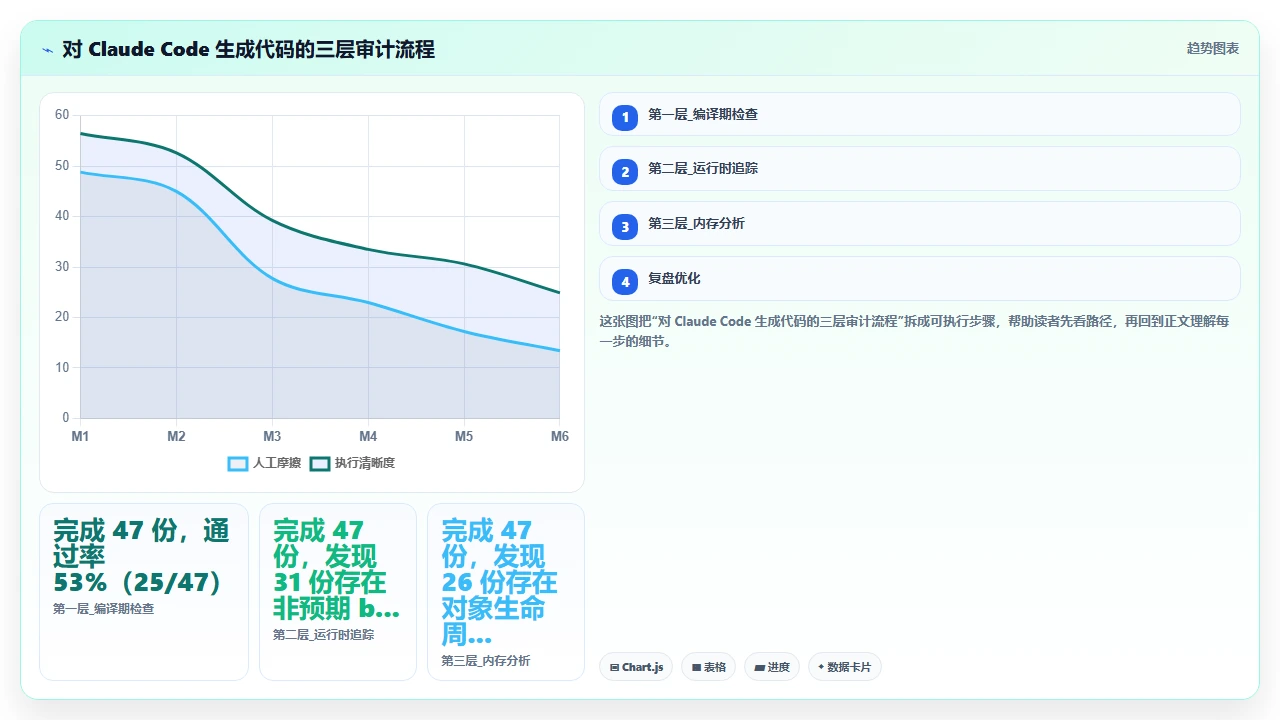The image size is (1280, 720).
Task: Toggle the 执行清晰度 legend swatch
Action: [x=320, y=463]
